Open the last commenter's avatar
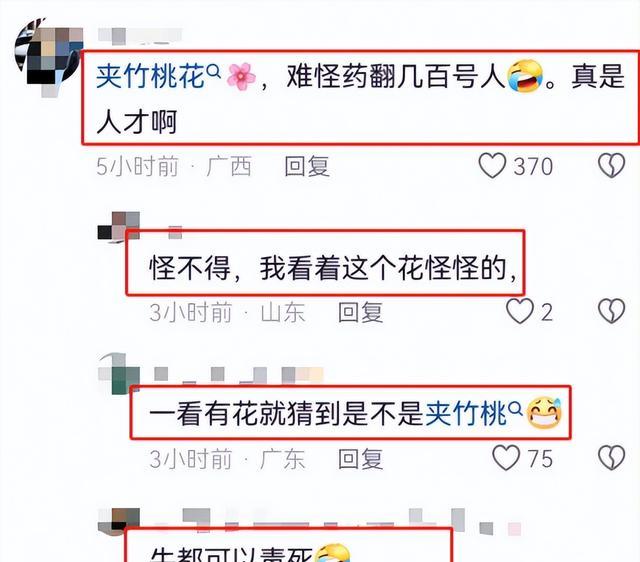The width and height of the screenshot is (640, 562). click(119, 521)
